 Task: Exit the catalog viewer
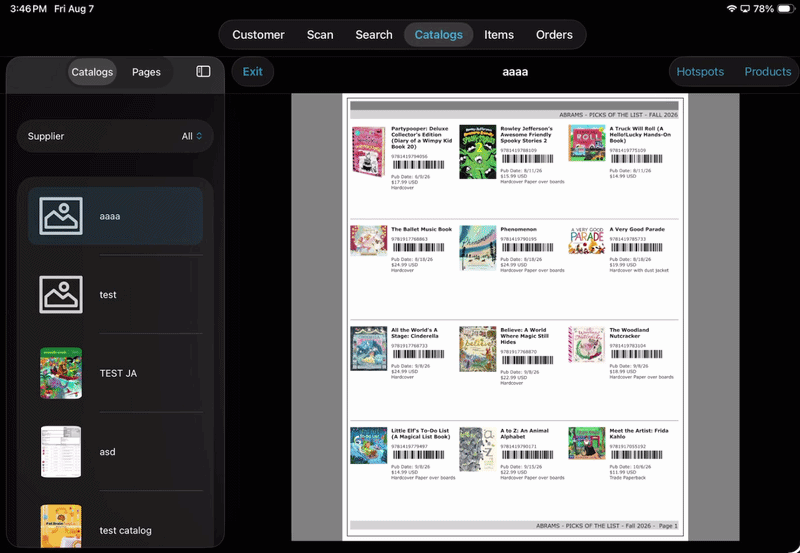253,71
